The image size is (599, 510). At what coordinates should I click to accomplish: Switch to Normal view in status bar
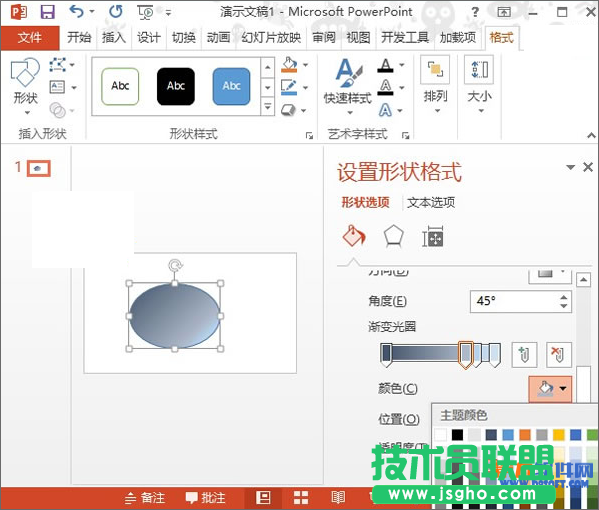[263, 497]
